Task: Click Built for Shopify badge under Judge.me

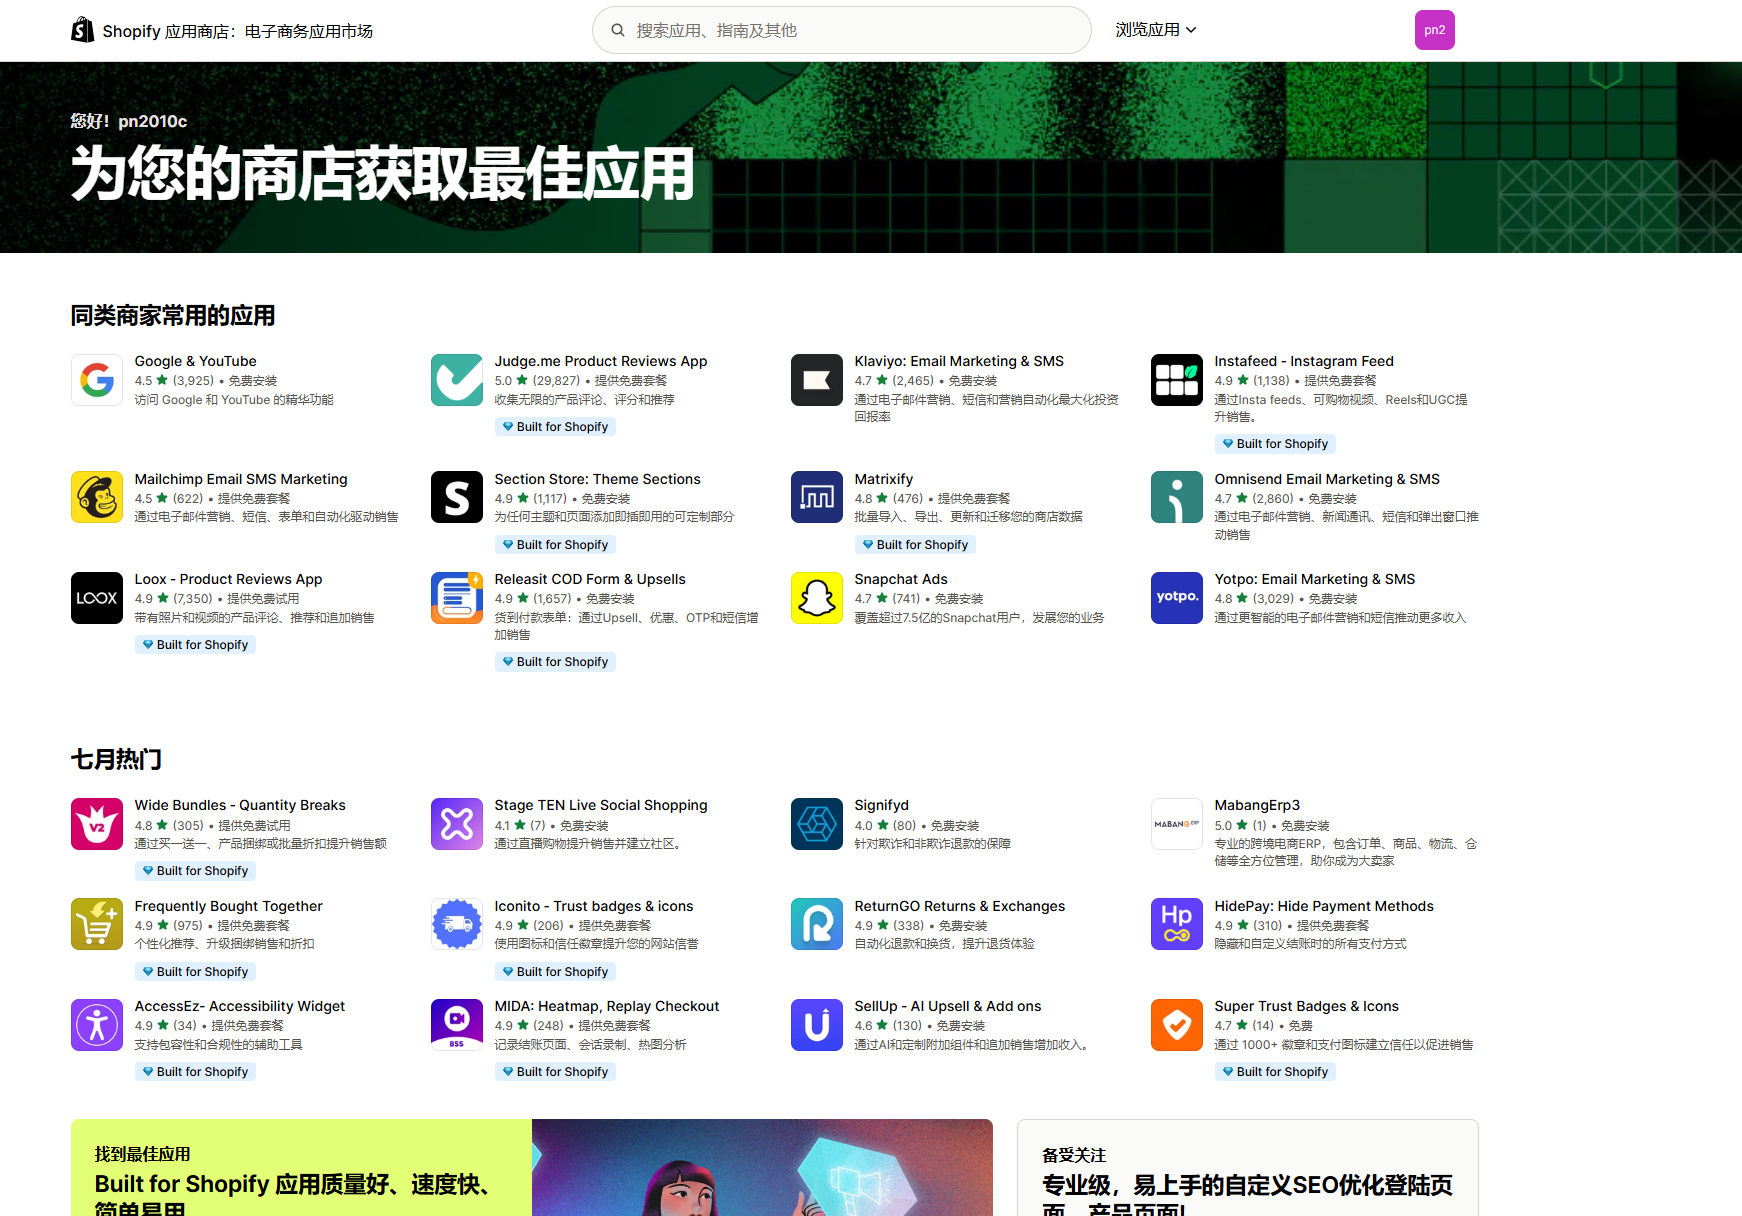Action: pos(555,427)
